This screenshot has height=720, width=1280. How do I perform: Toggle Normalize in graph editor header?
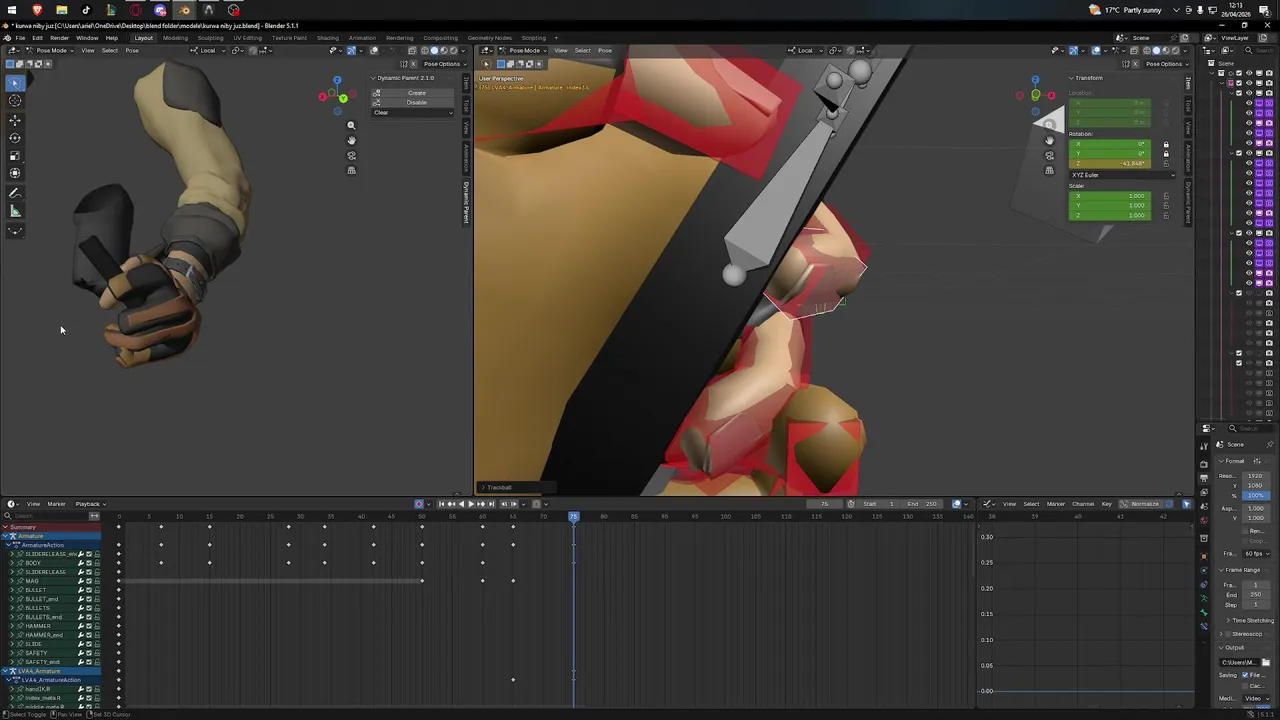(x=1146, y=504)
